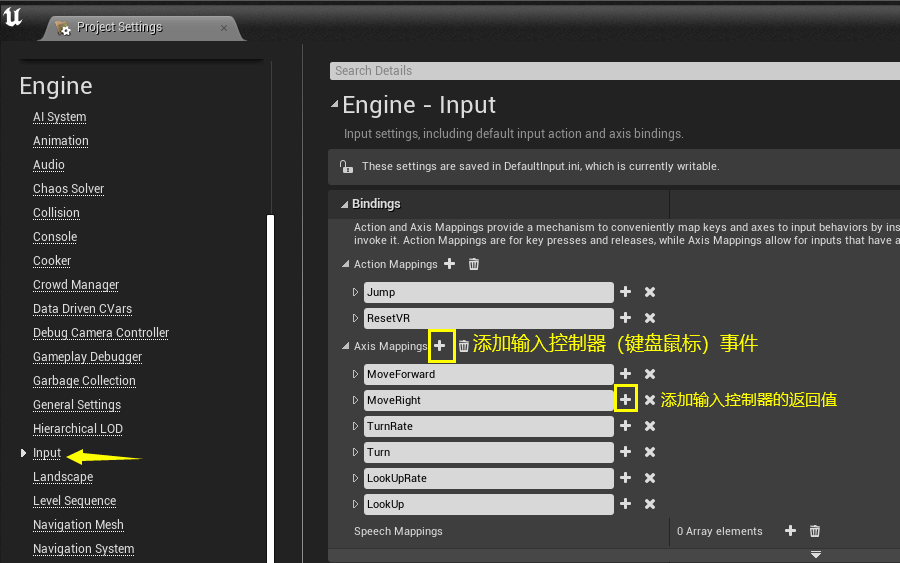Remove the TurnRate axis mapping
Screen dimensions: 900x563
[x=650, y=426]
